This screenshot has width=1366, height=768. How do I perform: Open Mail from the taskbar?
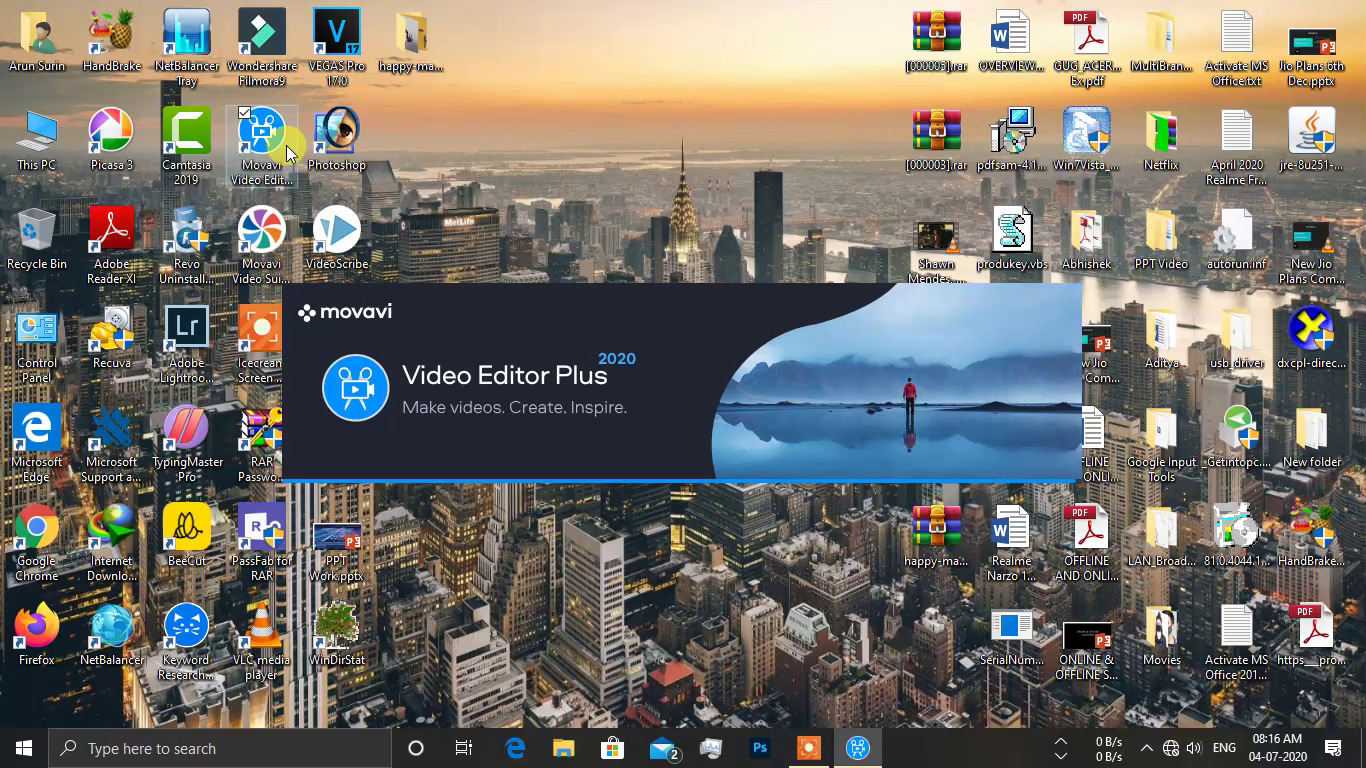coord(663,747)
